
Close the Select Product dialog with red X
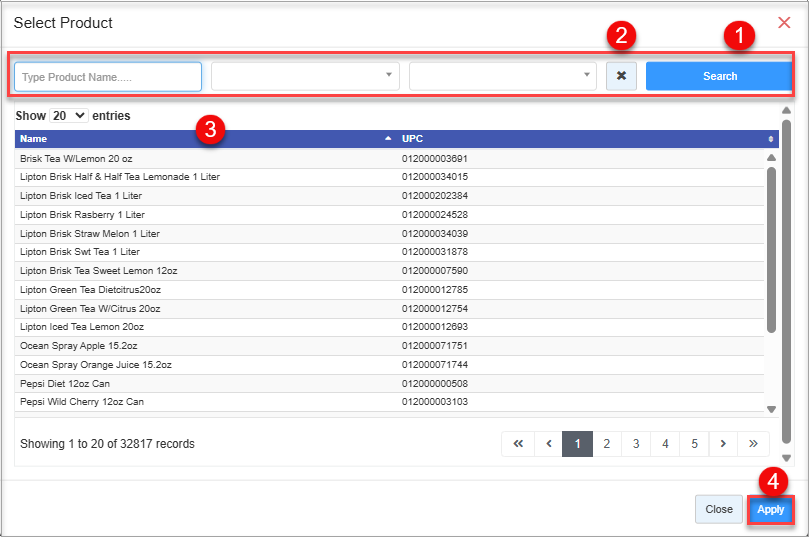click(784, 22)
